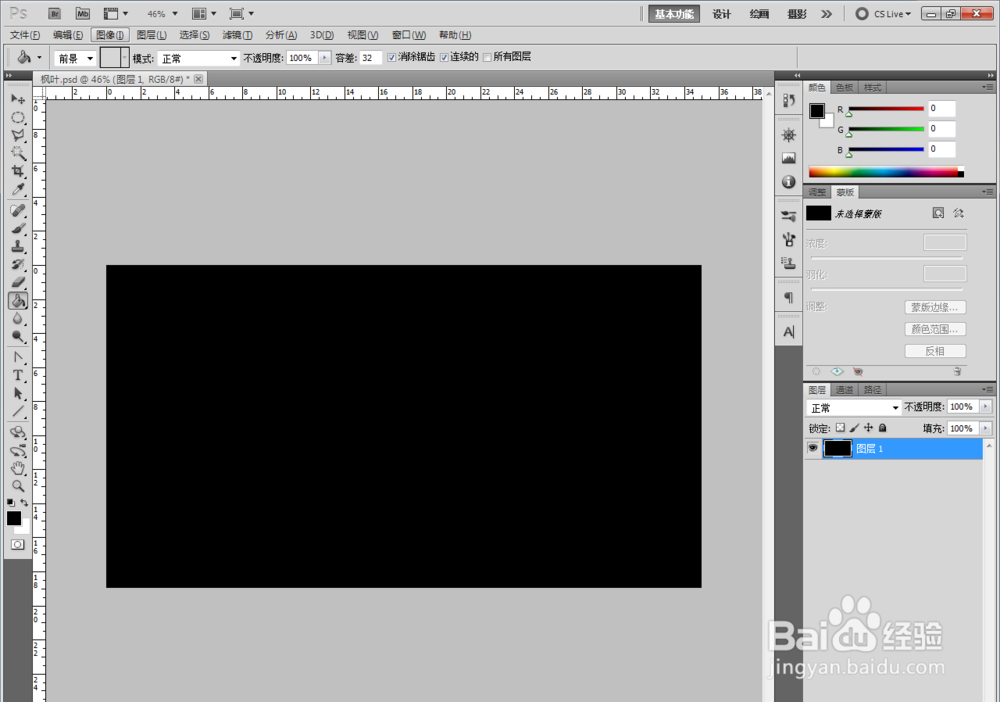Screen dimensions: 1000x702
Task: Select the Polygonal Lasso tool
Action: pos(18,135)
